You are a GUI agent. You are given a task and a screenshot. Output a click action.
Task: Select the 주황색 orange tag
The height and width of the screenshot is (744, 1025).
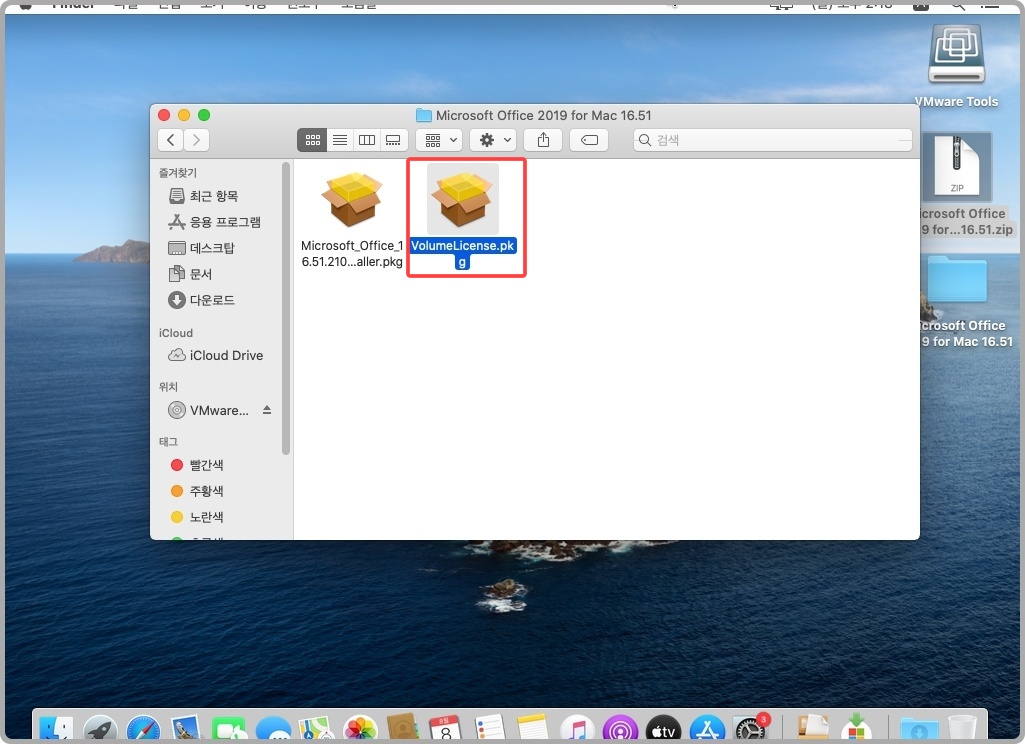pyautogui.click(x=197, y=490)
